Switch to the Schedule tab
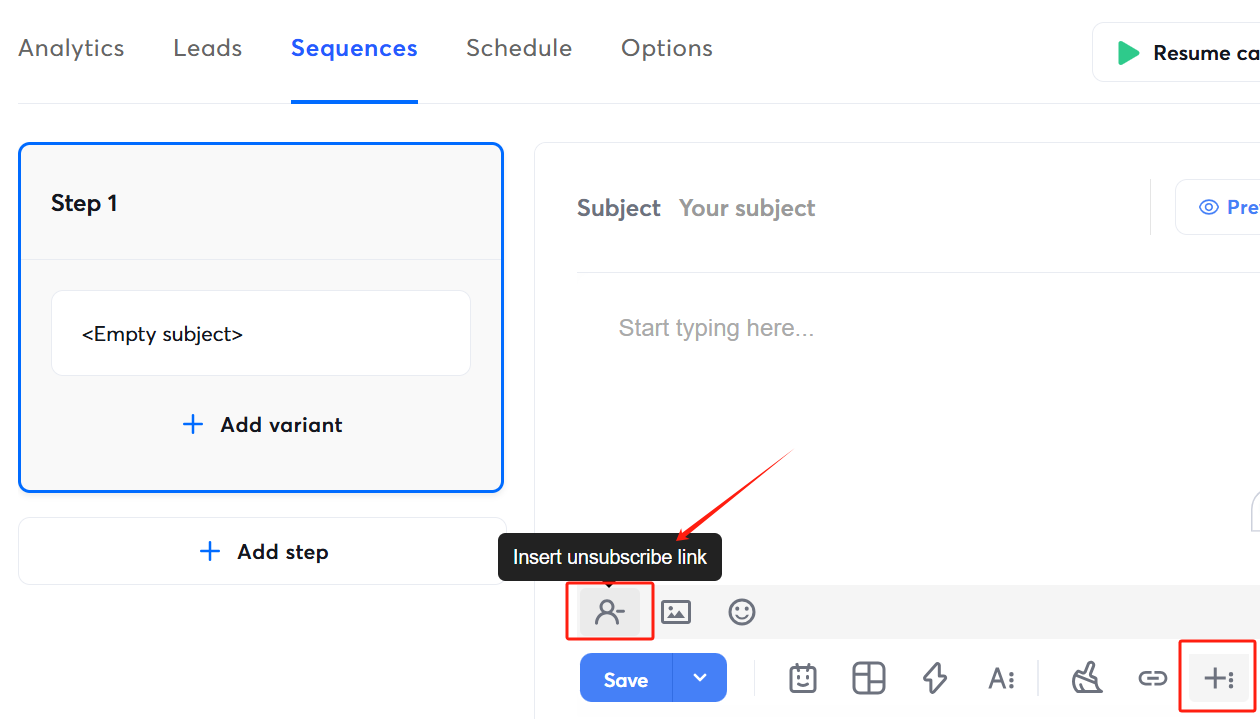Screen dimensions: 1260x719 pos(519,47)
